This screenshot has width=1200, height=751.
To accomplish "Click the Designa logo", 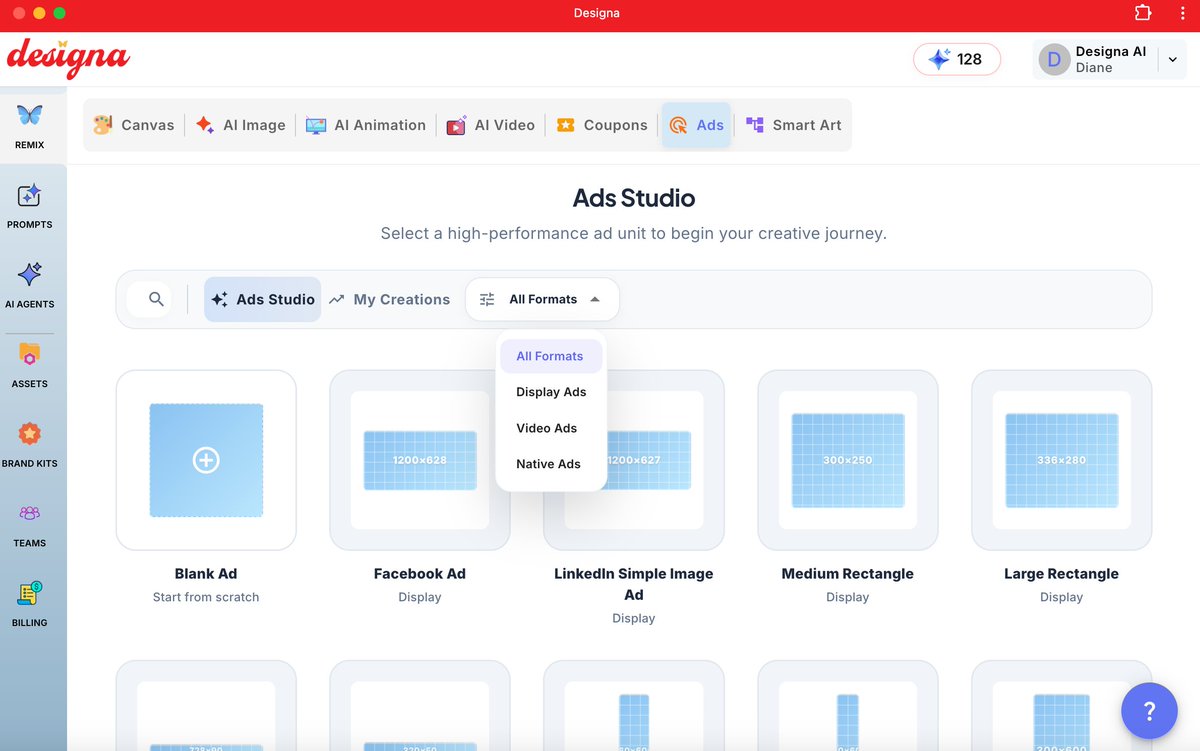I will point(68,59).
